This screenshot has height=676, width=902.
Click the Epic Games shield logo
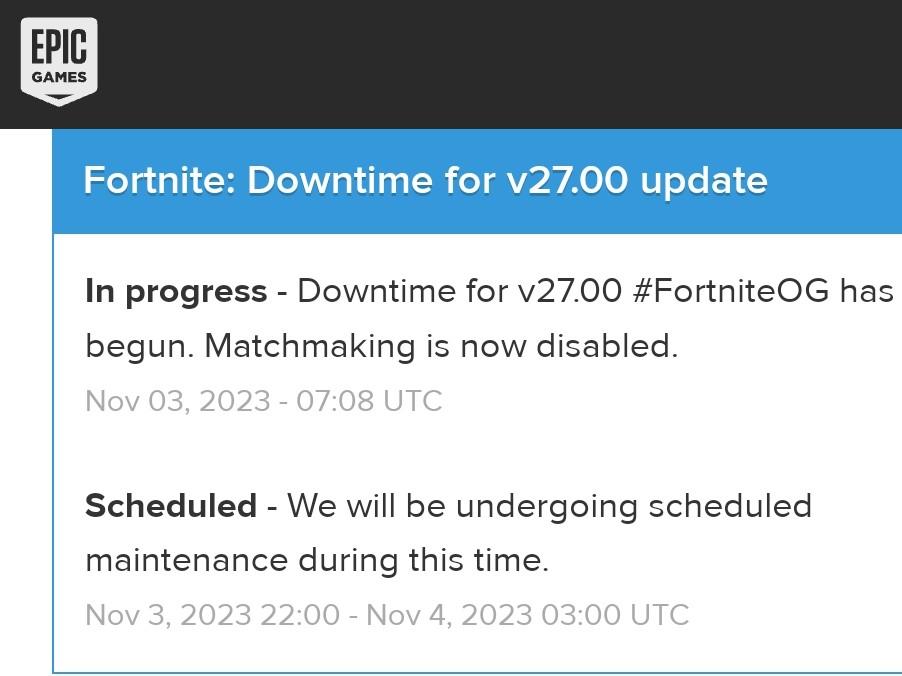click(59, 60)
